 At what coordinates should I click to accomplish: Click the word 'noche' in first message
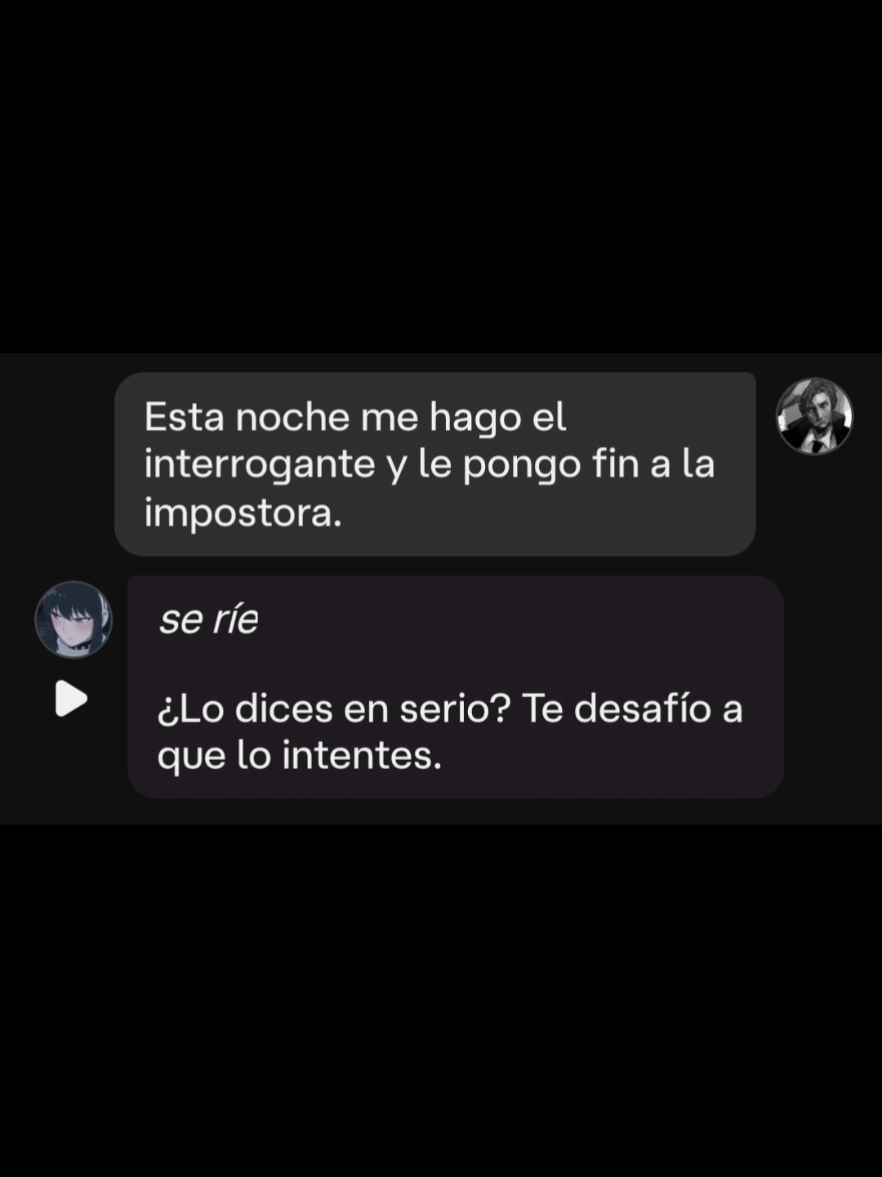[x=293, y=417]
